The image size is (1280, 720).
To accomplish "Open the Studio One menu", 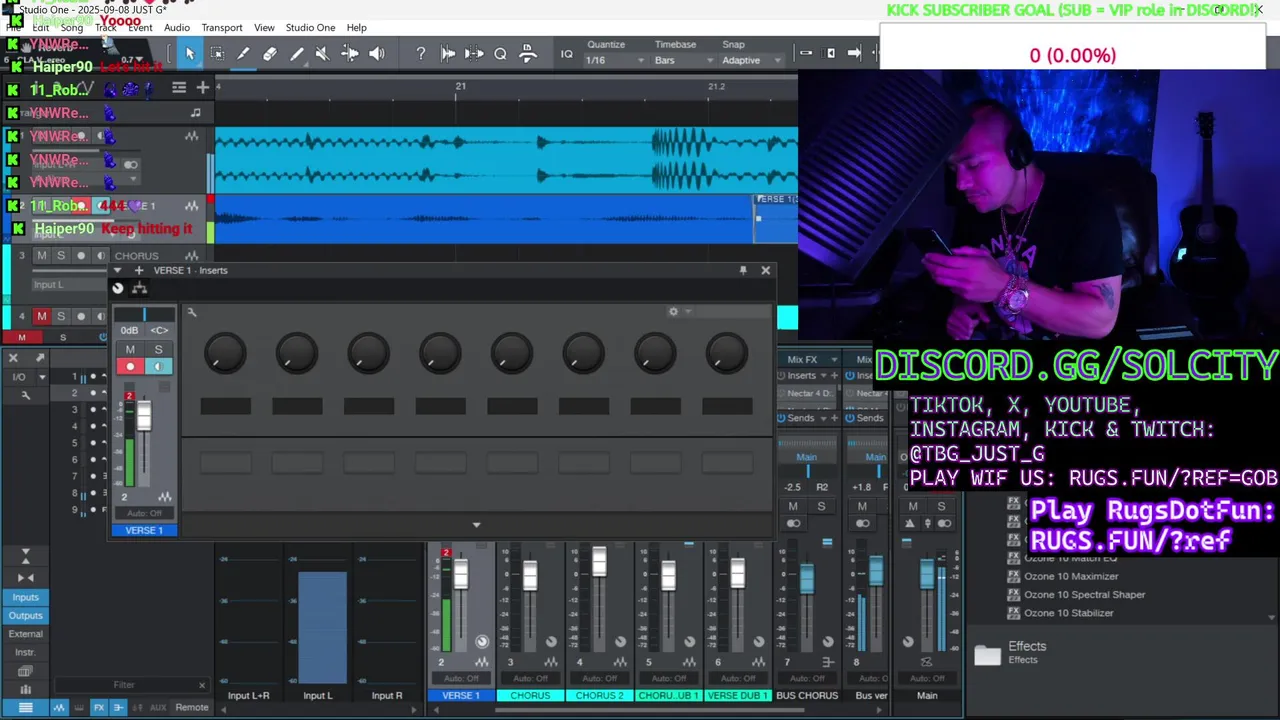I will (310, 28).
